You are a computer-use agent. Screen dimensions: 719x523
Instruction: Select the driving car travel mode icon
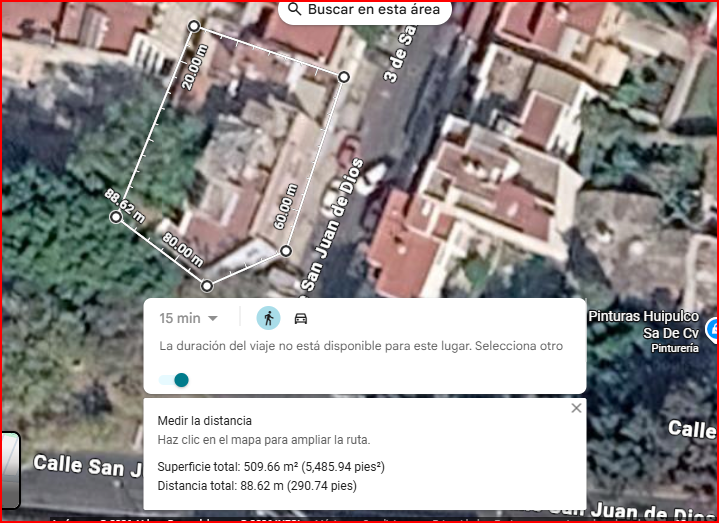[x=301, y=318]
